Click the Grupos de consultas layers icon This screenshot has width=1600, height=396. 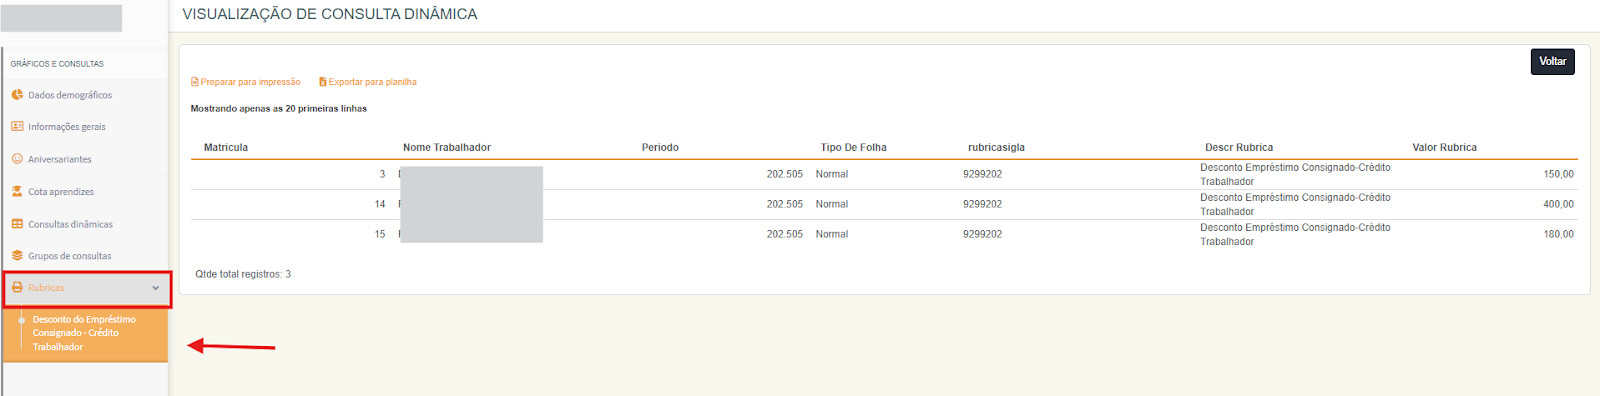coord(17,256)
